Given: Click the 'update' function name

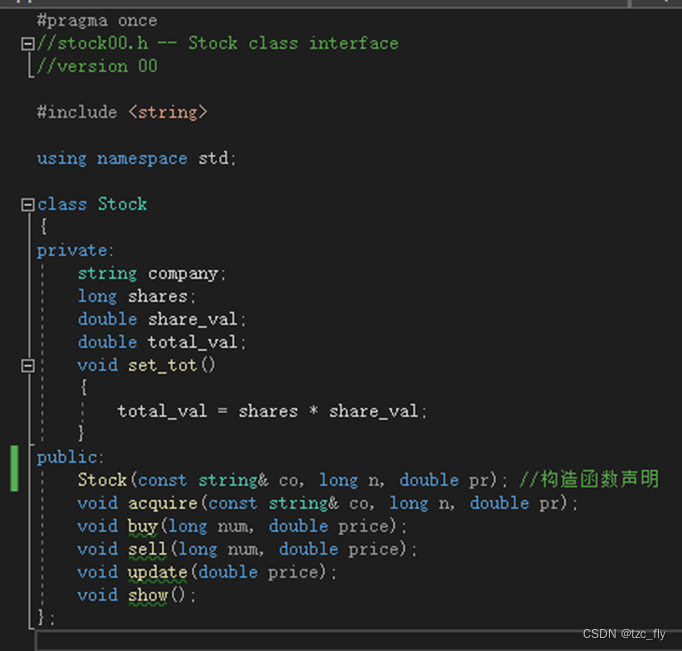Looking at the screenshot, I should point(157,572).
